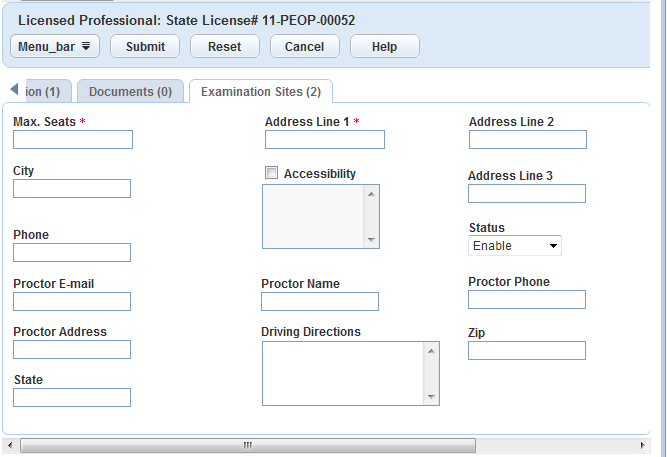
Task: Select the Proctor E-mail text box
Action: point(72,302)
